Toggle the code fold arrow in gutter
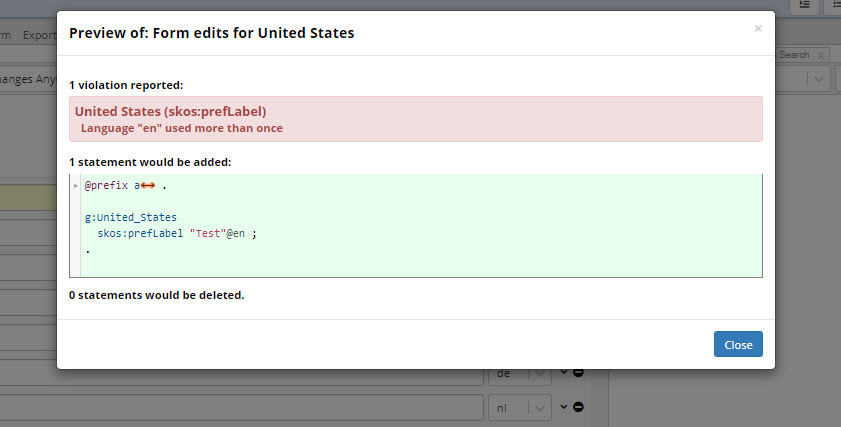The image size is (841, 427). [x=76, y=186]
